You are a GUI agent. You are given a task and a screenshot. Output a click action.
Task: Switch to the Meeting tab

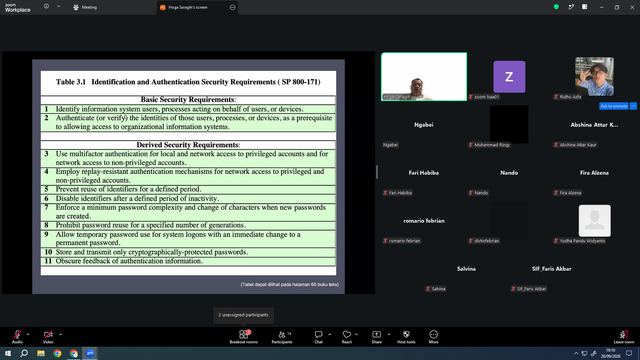point(85,7)
